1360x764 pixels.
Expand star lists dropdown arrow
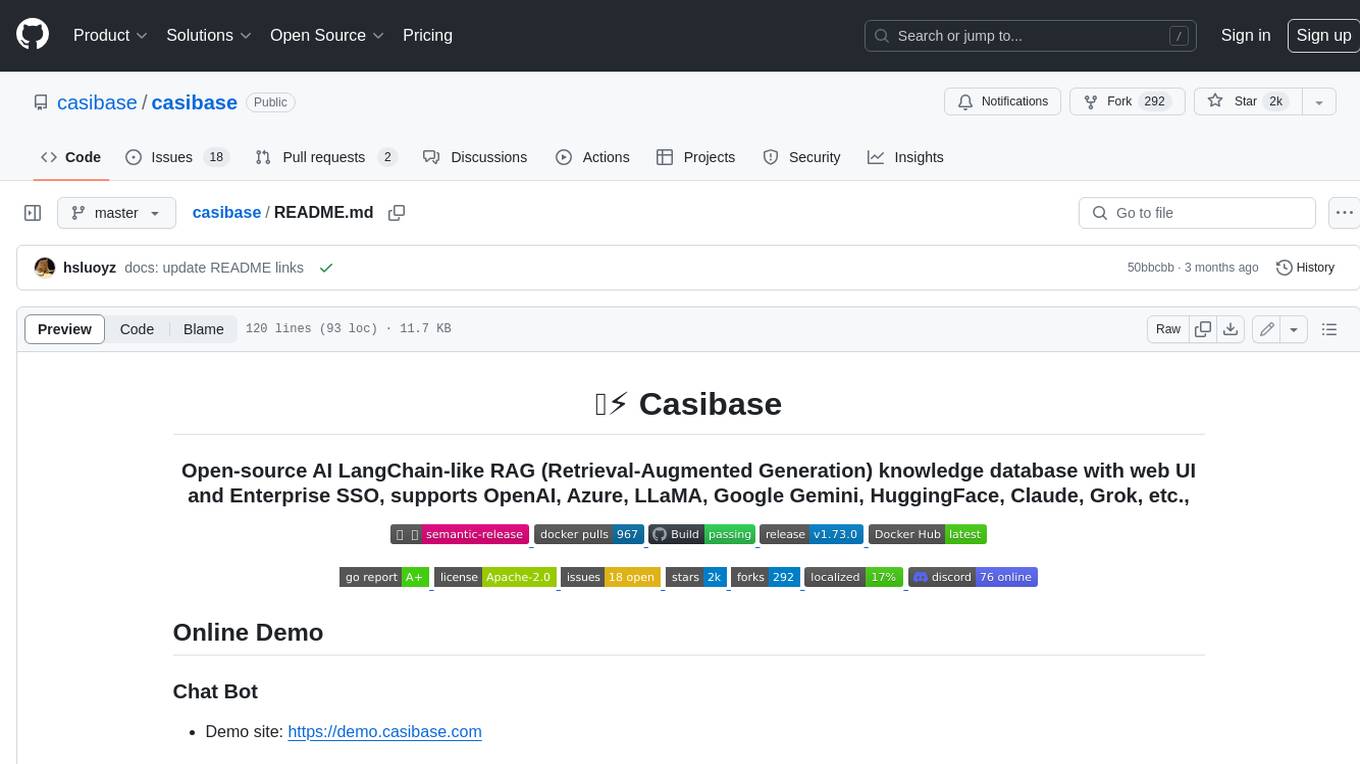click(1319, 101)
